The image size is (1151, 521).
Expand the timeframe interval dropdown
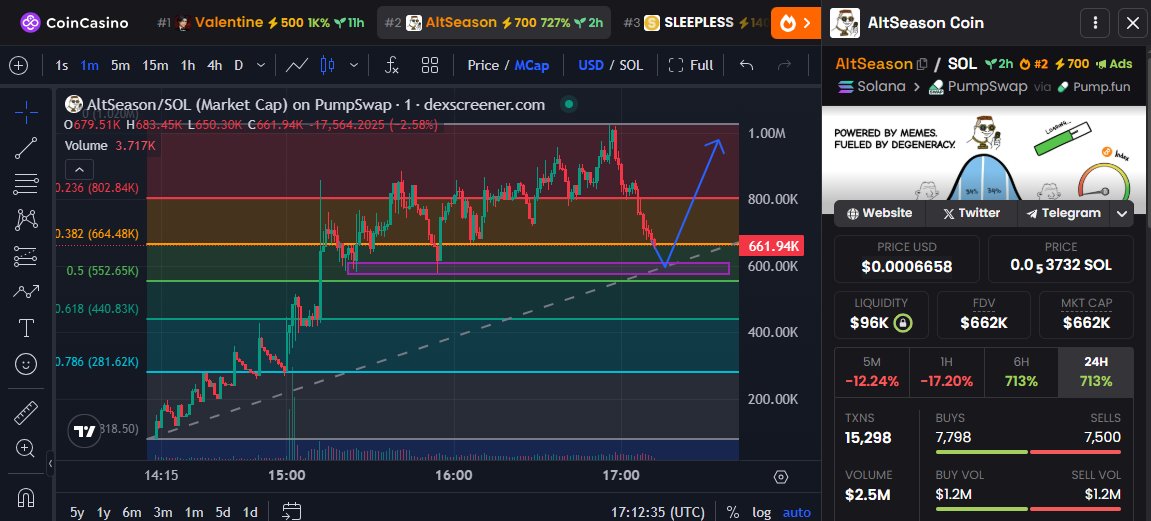pyautogui.click(x=261, y=65)
